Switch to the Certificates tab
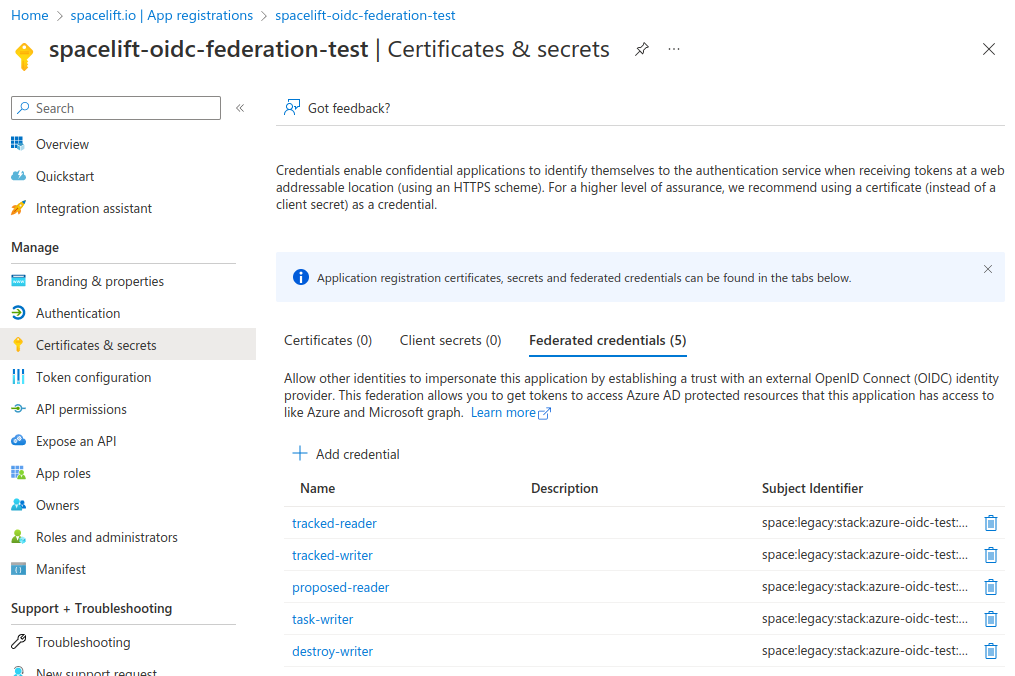 click(327, 340)
